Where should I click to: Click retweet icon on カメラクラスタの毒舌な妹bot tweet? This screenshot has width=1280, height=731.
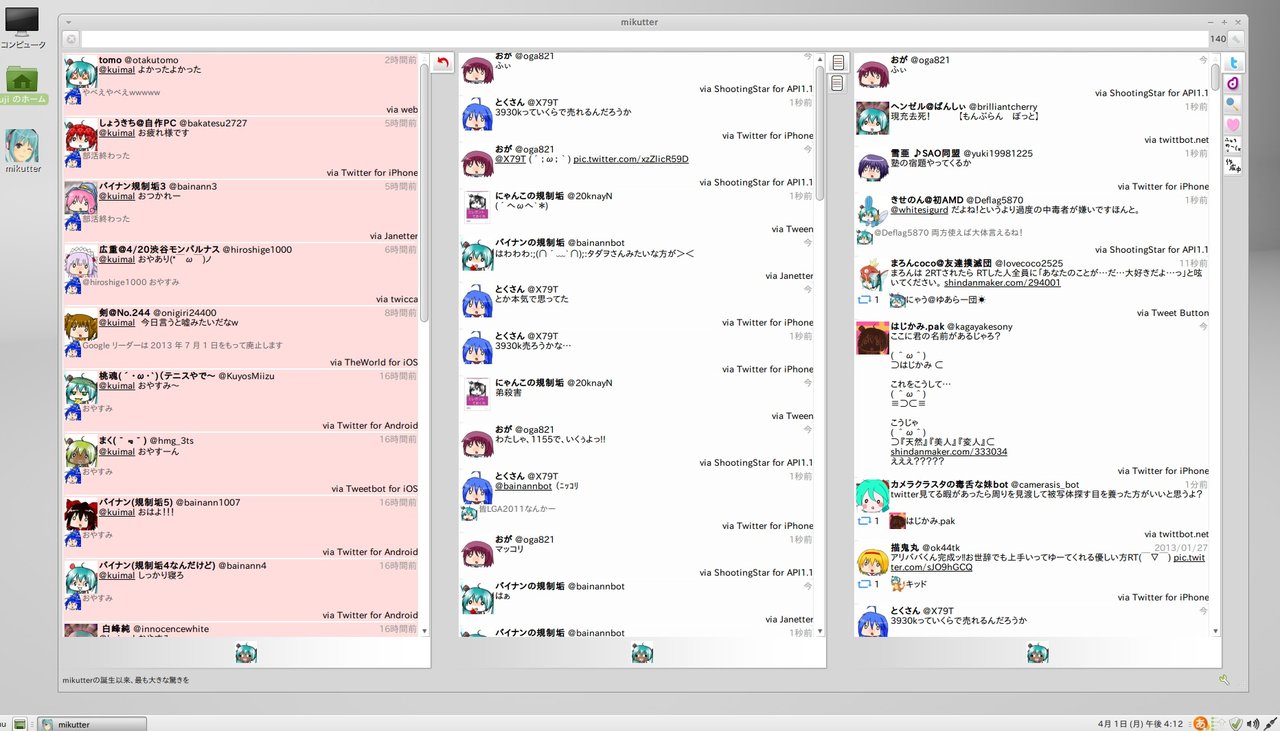coord(865,521)
